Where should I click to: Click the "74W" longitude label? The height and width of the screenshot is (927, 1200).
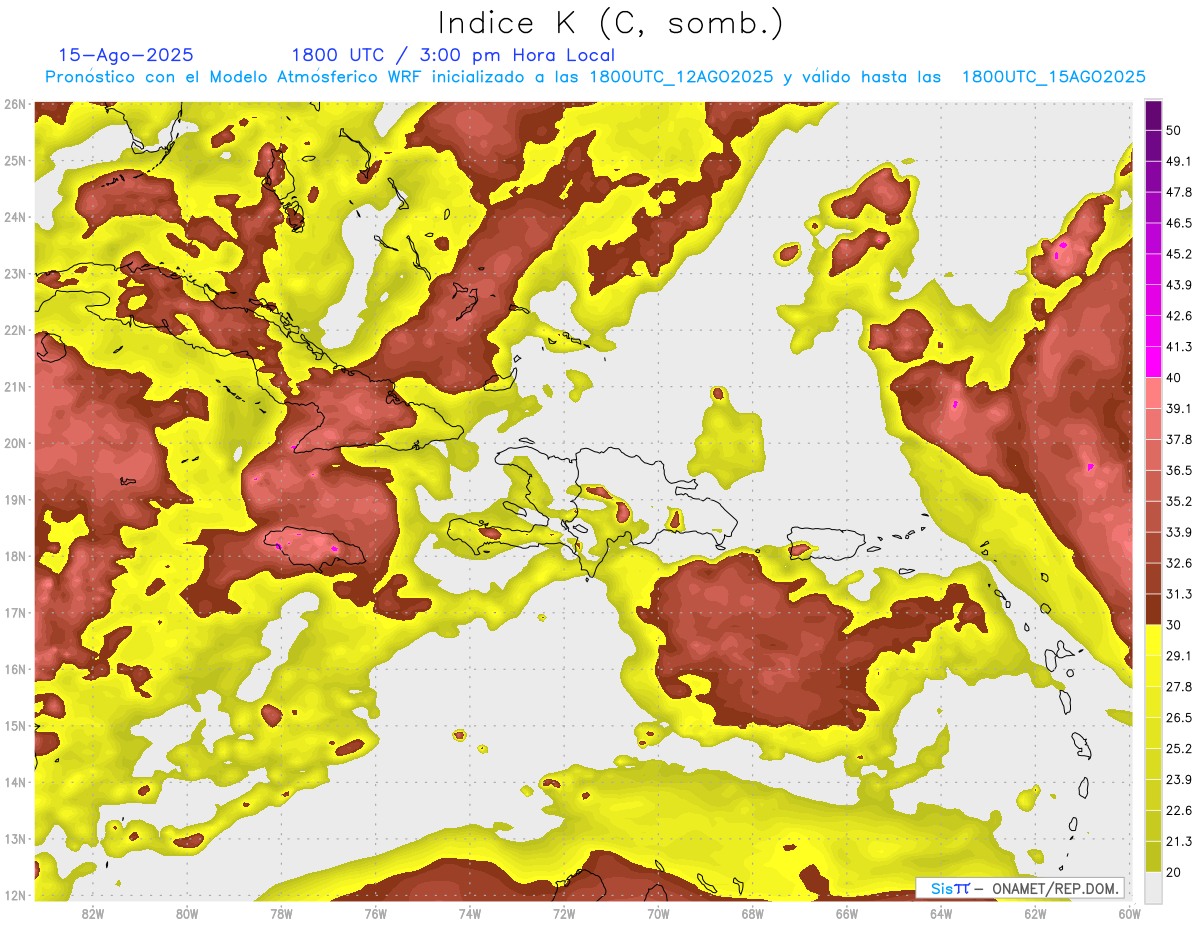[469, 913]
